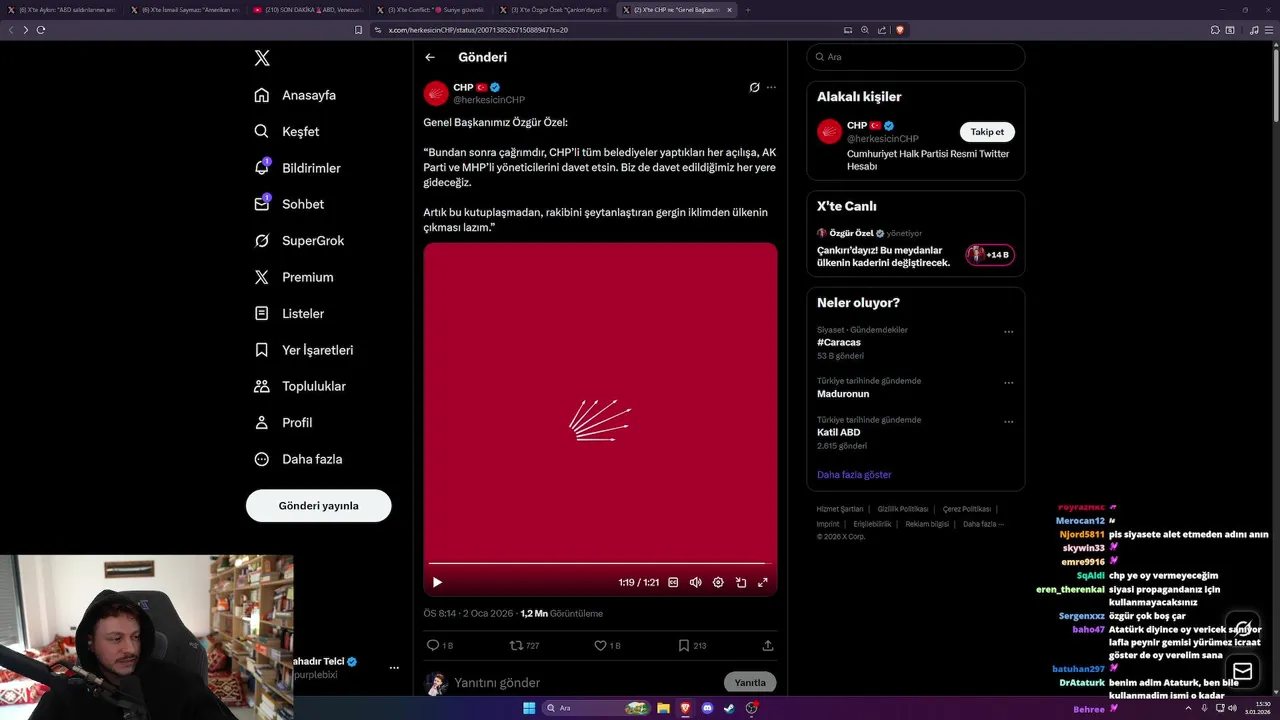Enable picture-in-picture for the video

tap(741, 582)
